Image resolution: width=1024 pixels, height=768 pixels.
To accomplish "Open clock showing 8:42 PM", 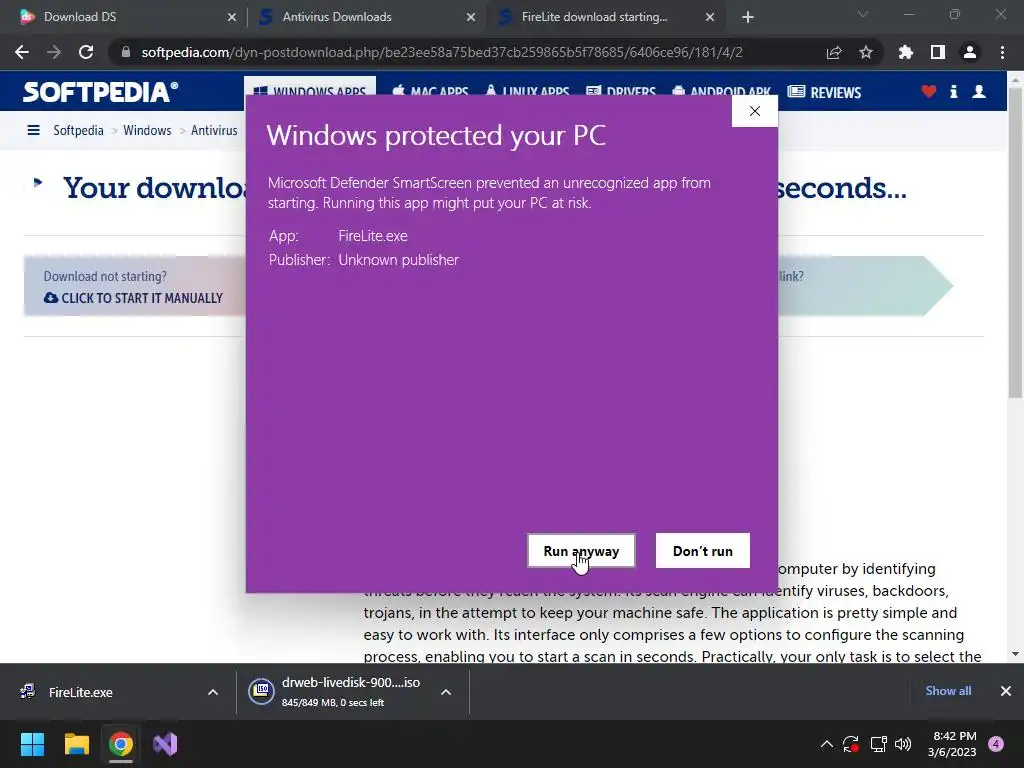I will coord(952,744).
